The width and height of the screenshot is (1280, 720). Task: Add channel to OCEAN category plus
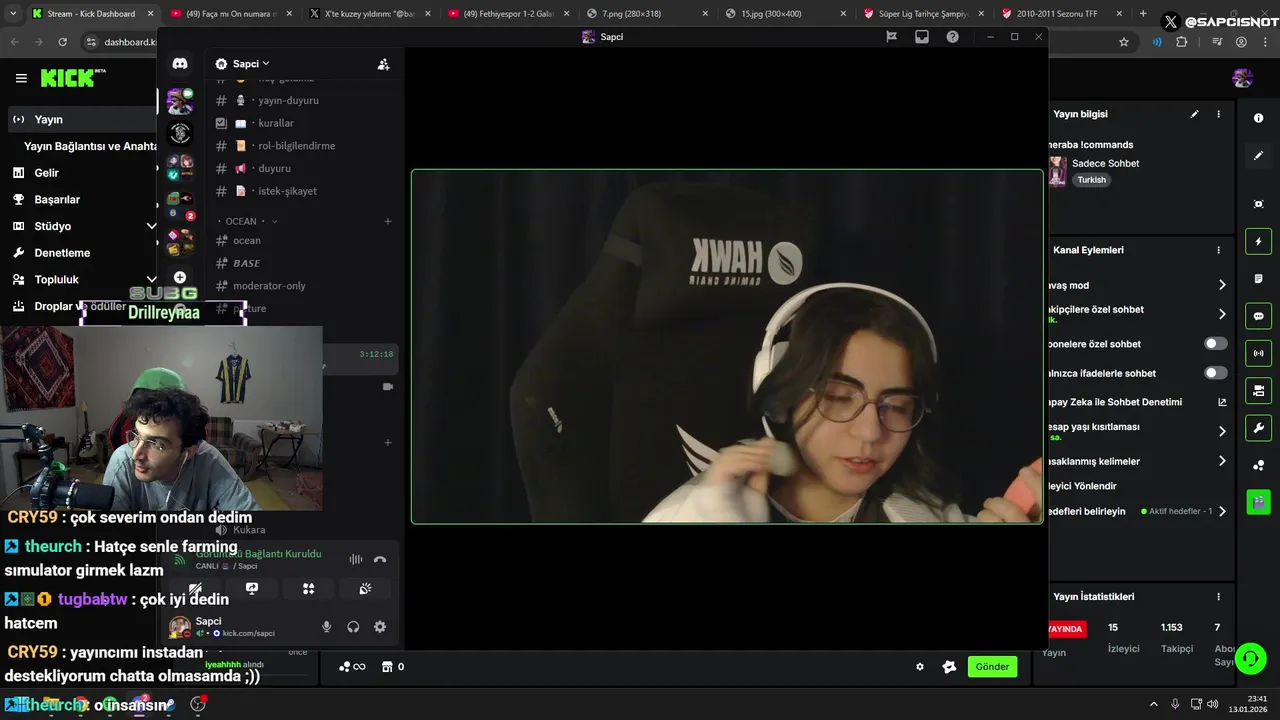click(388, 221)
